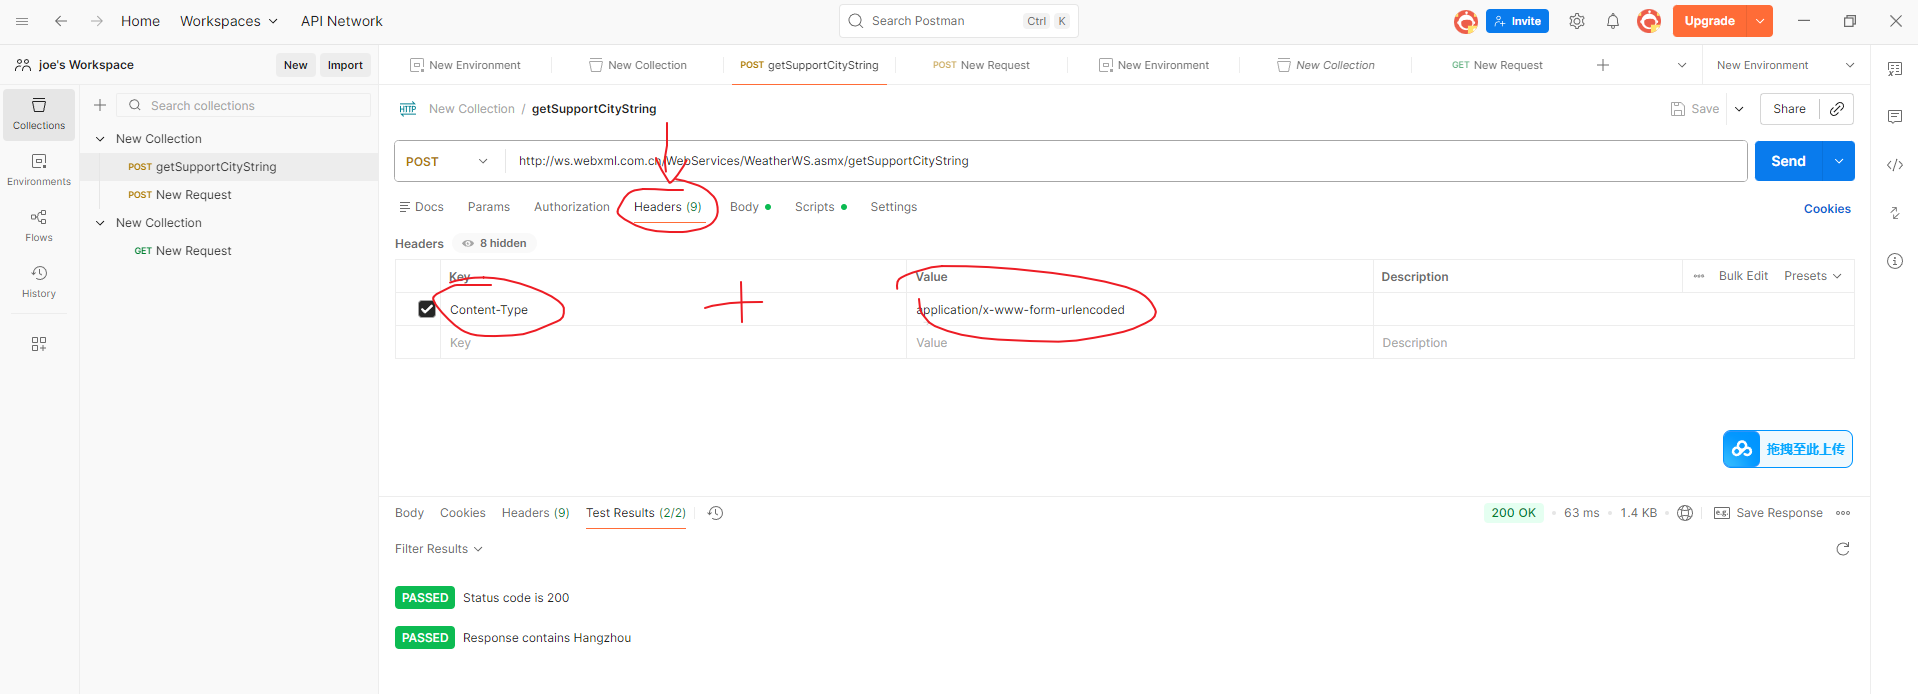Click the New button in workspace header
Viewport: 1918px width, 694px height.
tap(296, 65)
